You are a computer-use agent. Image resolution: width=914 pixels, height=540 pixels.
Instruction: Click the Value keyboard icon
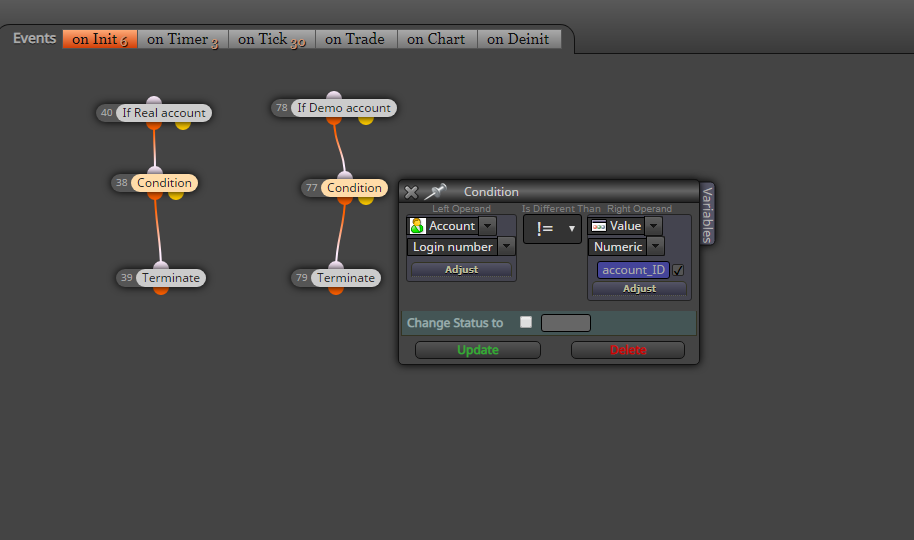tap(599, 226)
